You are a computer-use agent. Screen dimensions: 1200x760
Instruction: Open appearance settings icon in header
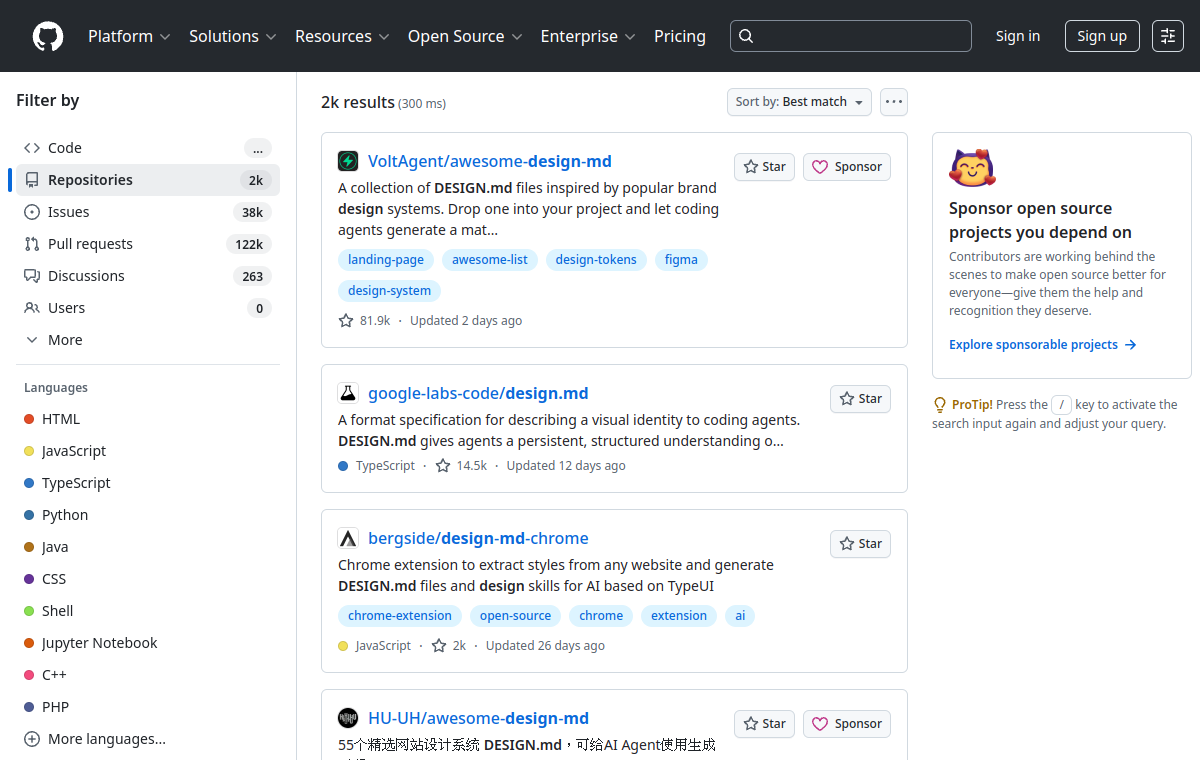coord(1168,36)
